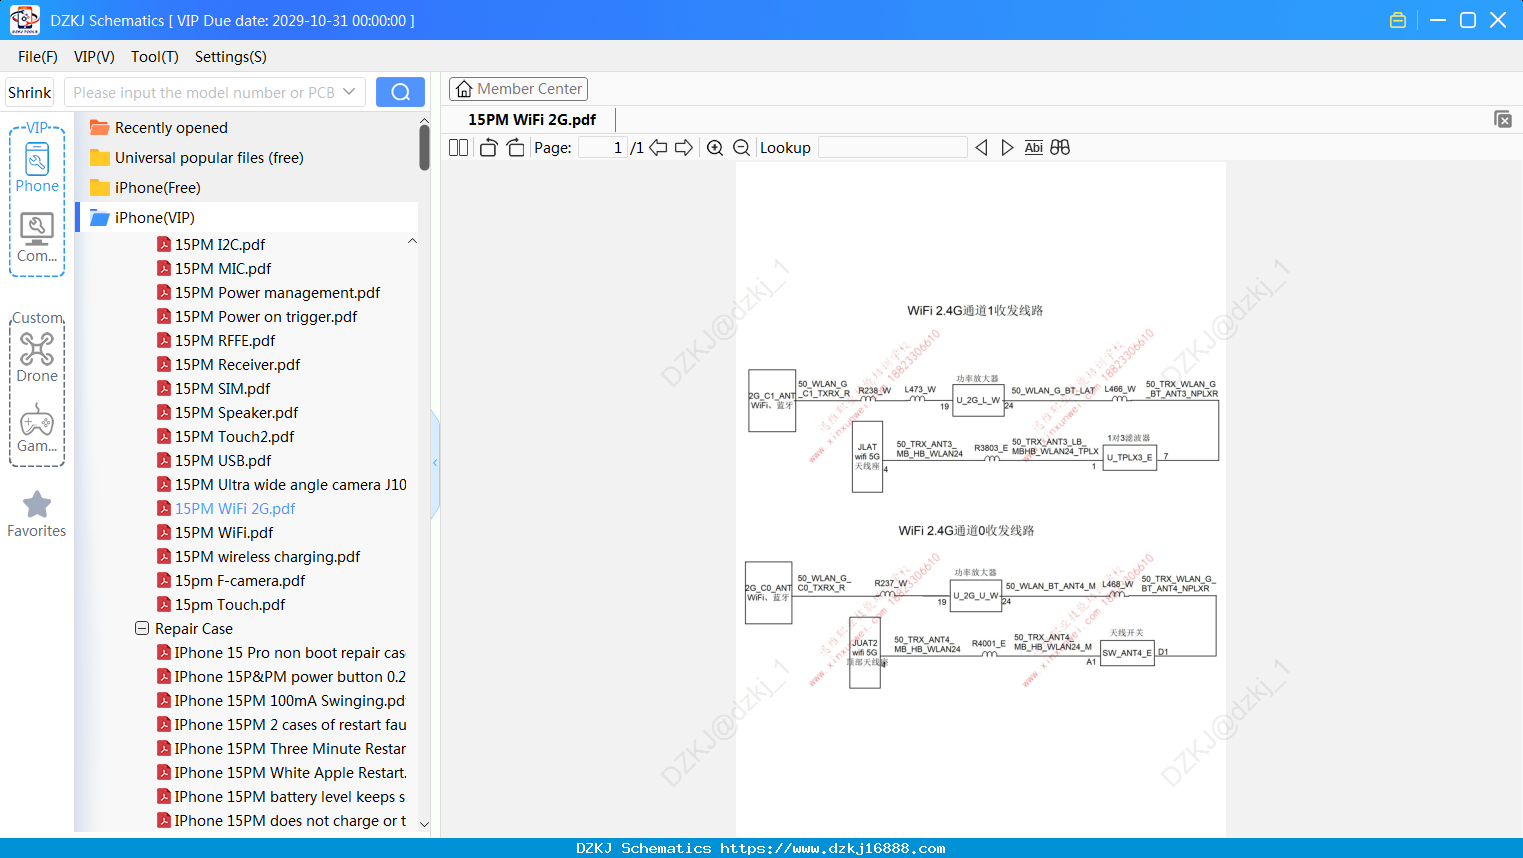Rotate the page clockwise
This screenshot has width=1523, height=858.
515,148
